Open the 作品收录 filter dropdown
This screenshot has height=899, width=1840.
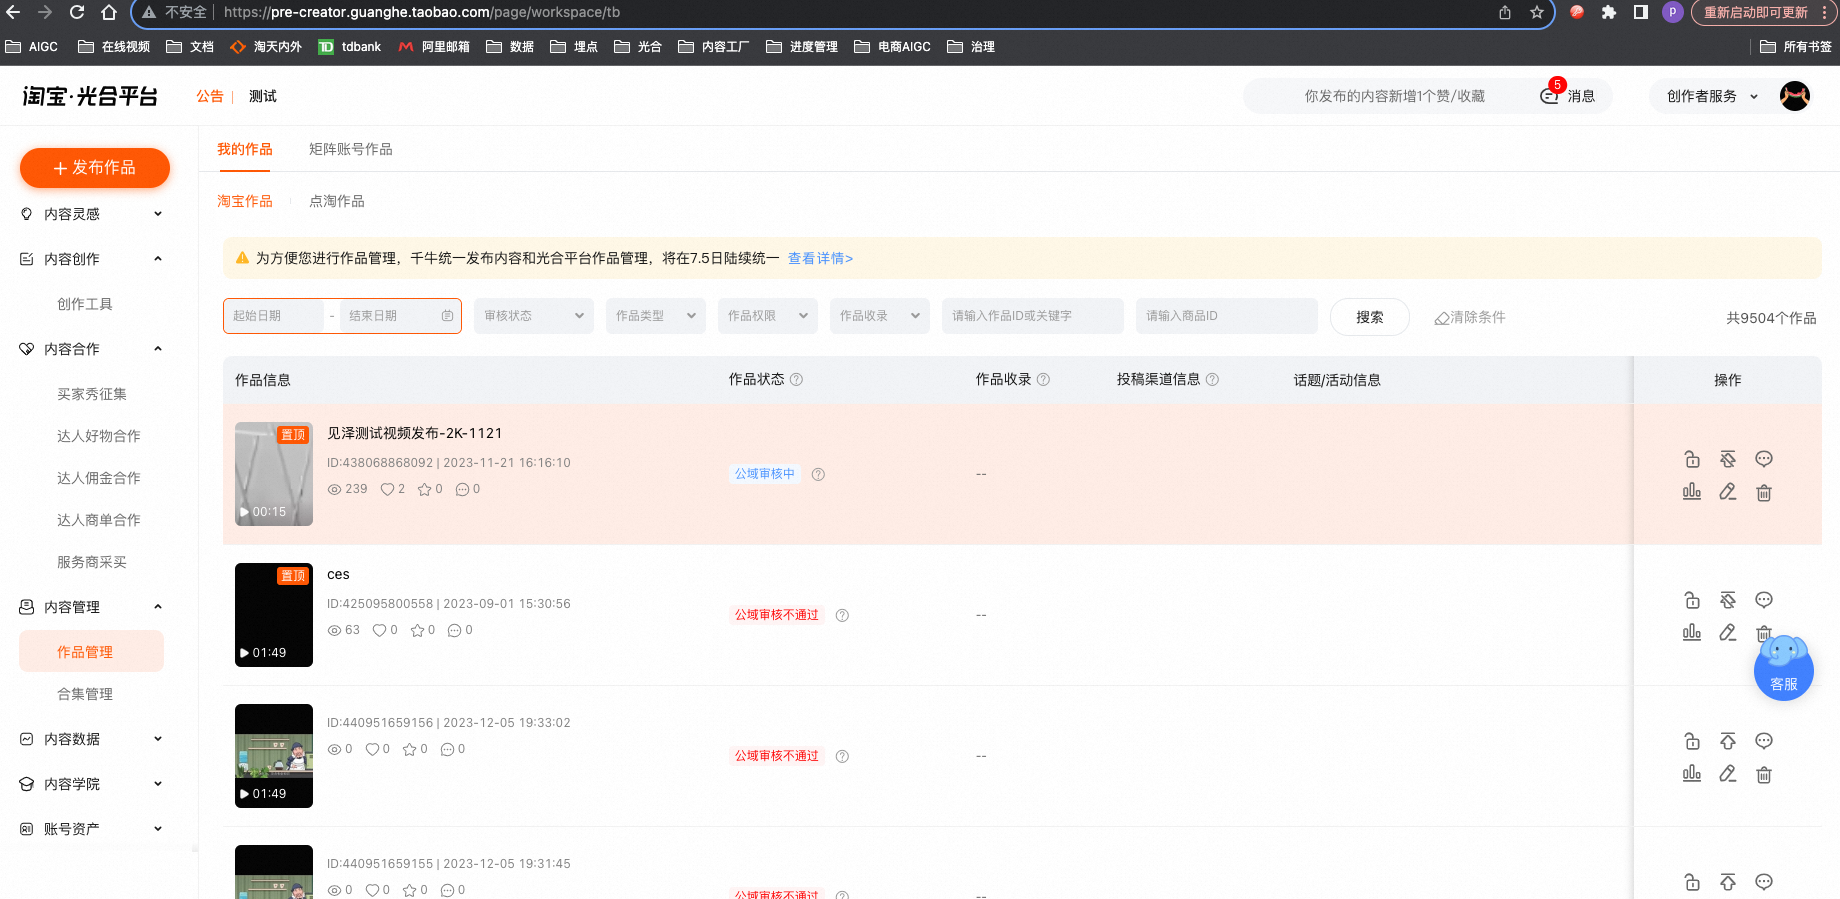click(880, 316)
